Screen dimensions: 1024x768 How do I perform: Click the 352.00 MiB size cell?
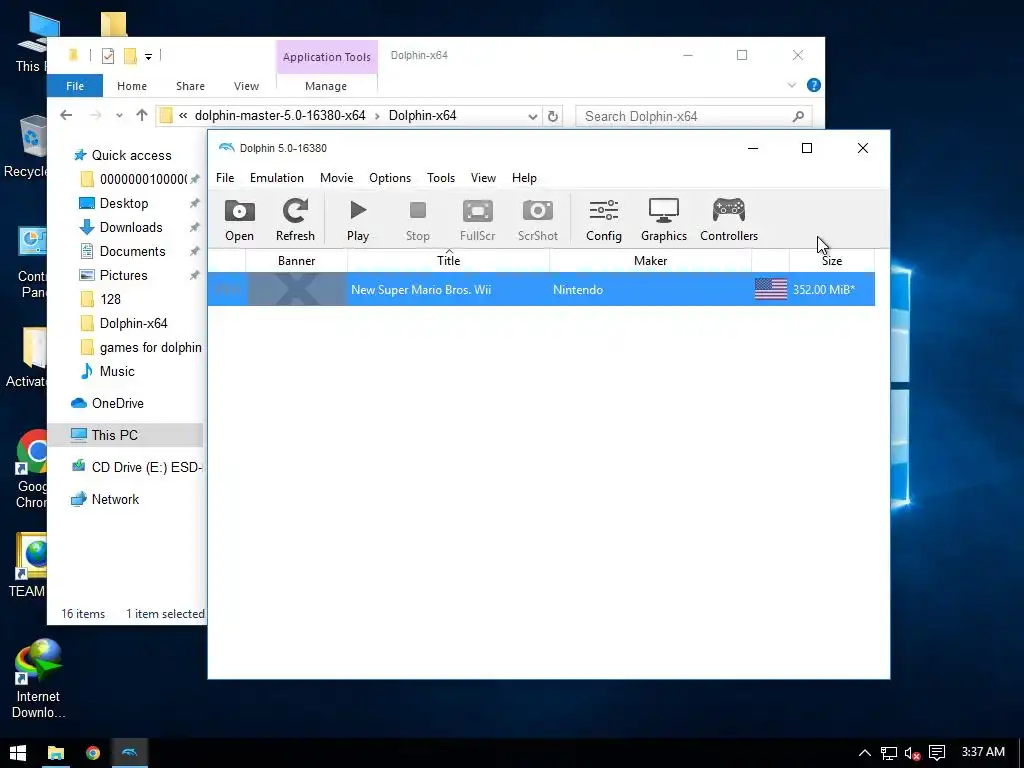click(824, 290)
